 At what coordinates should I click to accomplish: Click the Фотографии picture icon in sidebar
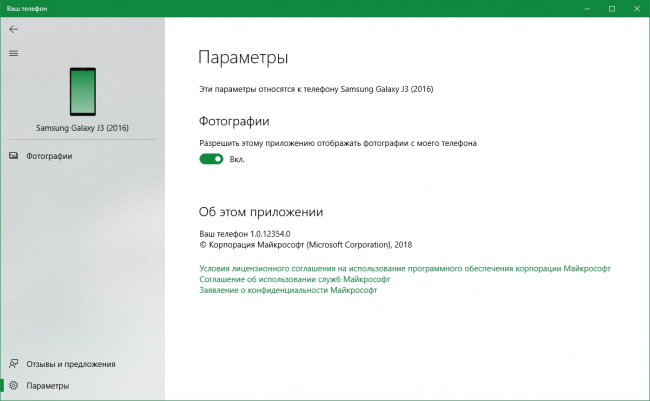click(13, 156)
